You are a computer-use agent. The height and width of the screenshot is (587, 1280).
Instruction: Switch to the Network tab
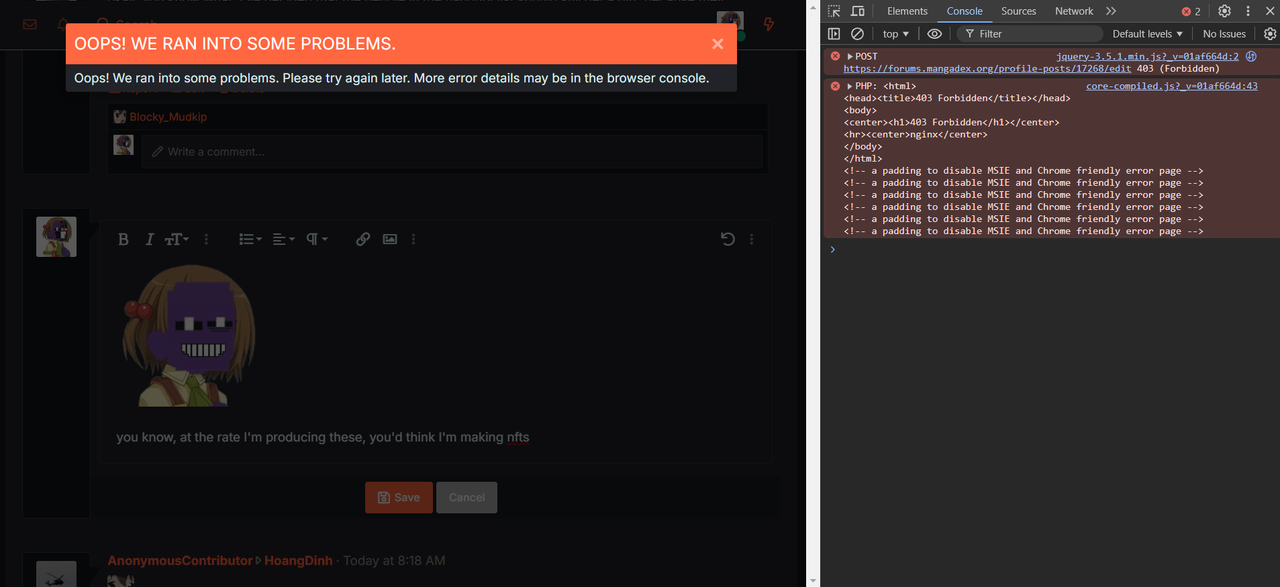1074,11
